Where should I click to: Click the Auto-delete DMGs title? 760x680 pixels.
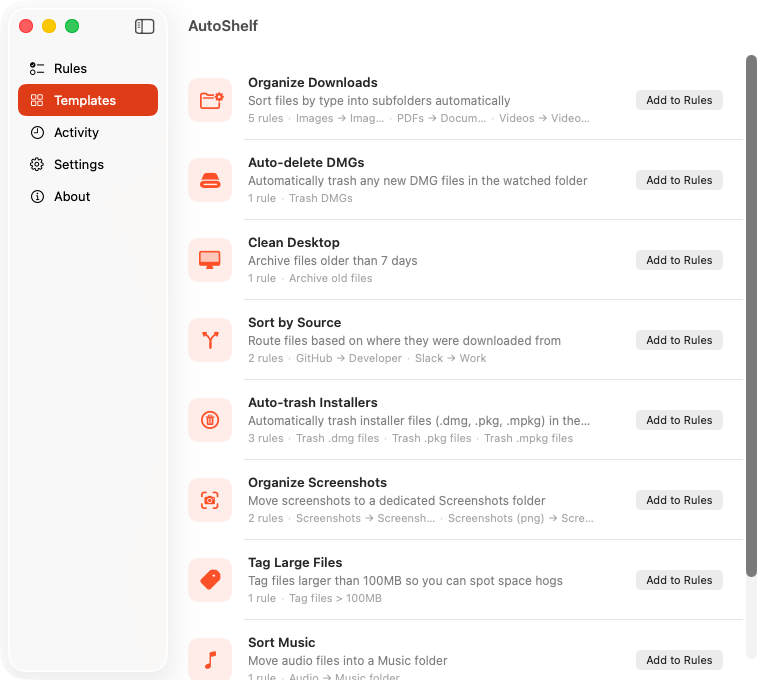(x=306, y=162)
